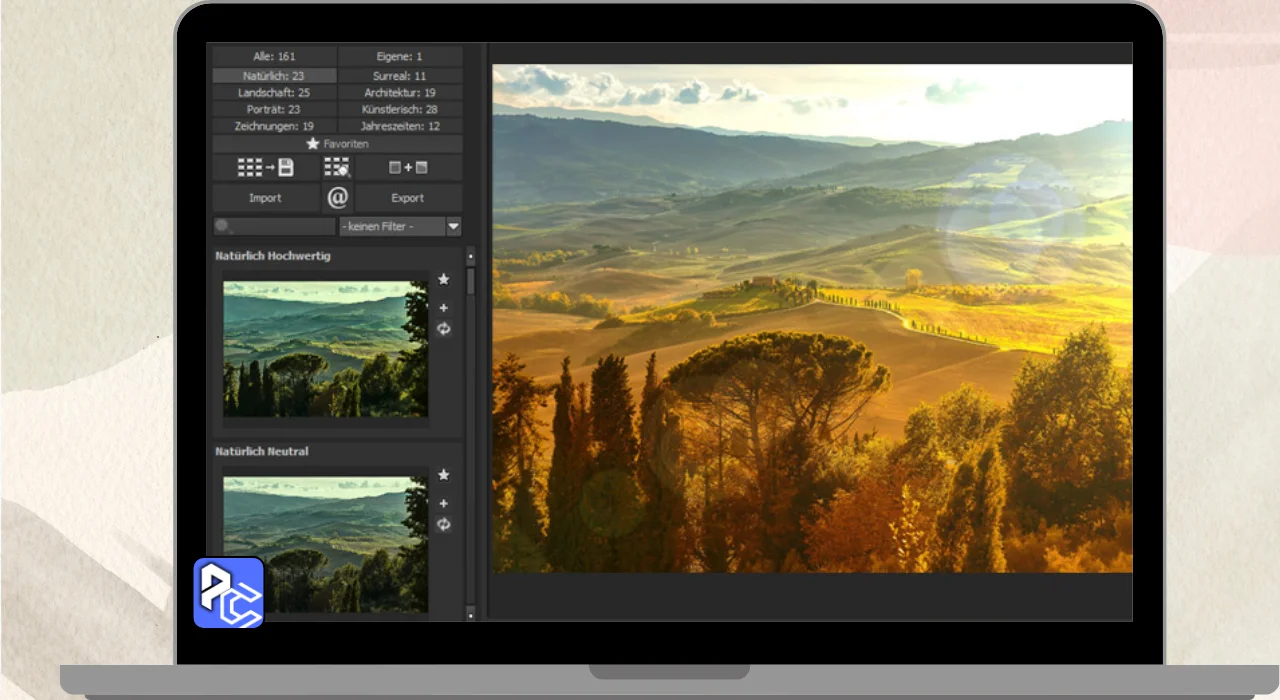The image size is (1280, 700).
Task: Select the Landschaft: 25 category
Action: point(274,92)
